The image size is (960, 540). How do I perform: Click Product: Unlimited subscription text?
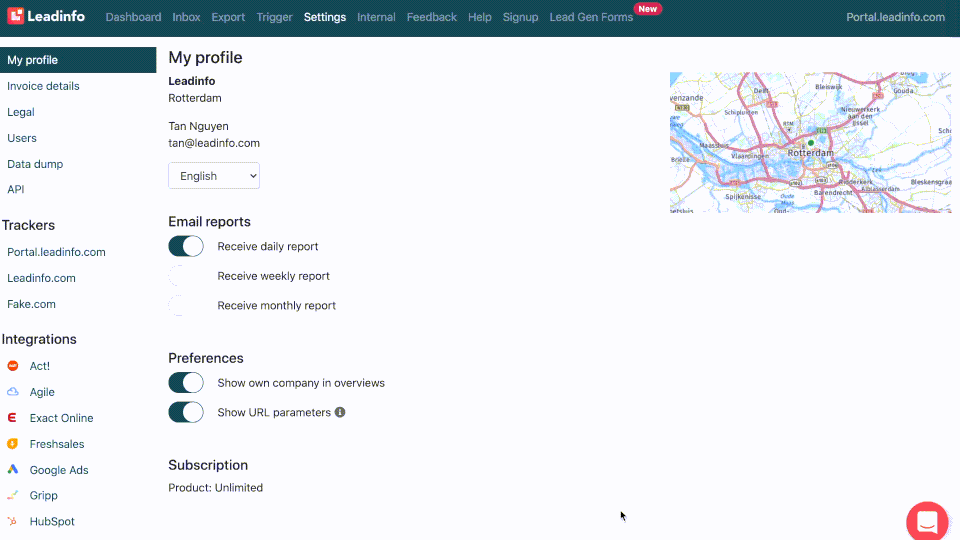coord(216,487)
